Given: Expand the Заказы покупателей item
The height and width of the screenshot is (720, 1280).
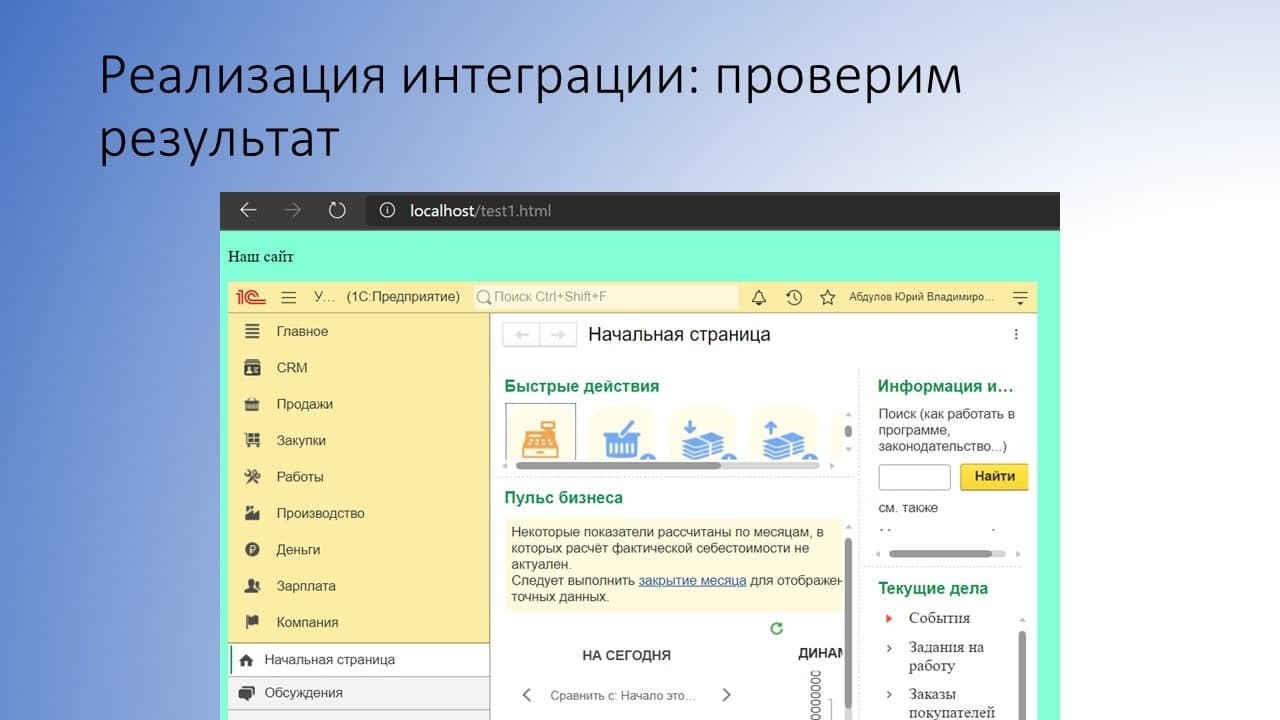Looking at the screenshot, I should [889, 694].
